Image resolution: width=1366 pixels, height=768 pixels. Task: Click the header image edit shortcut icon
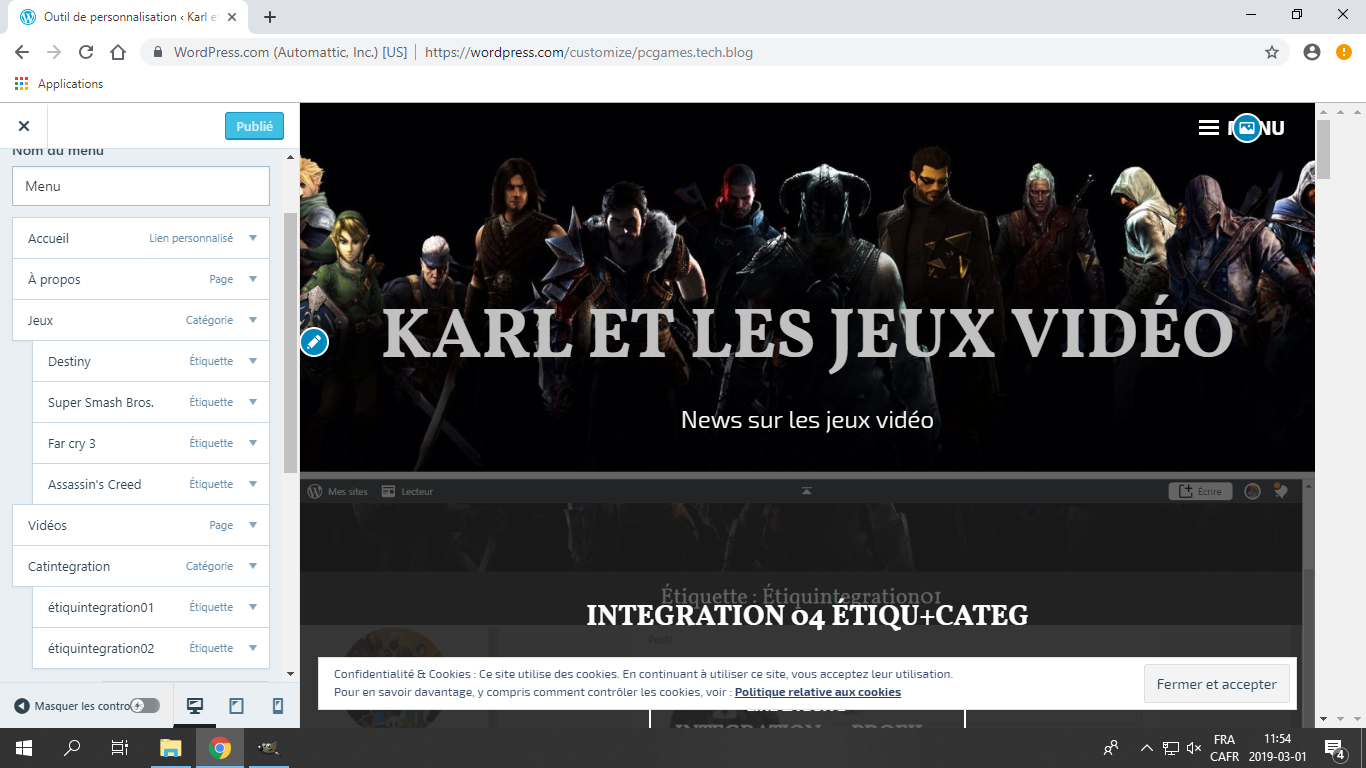pos(1245,128)
